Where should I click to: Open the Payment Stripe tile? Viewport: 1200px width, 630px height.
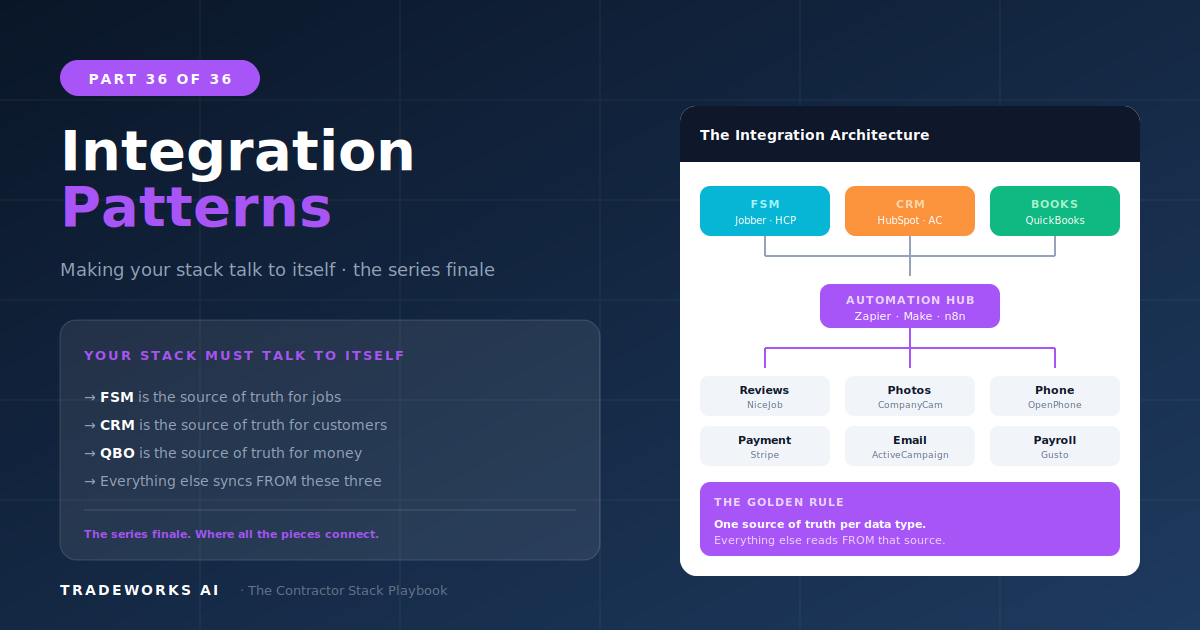pos(765,446)
